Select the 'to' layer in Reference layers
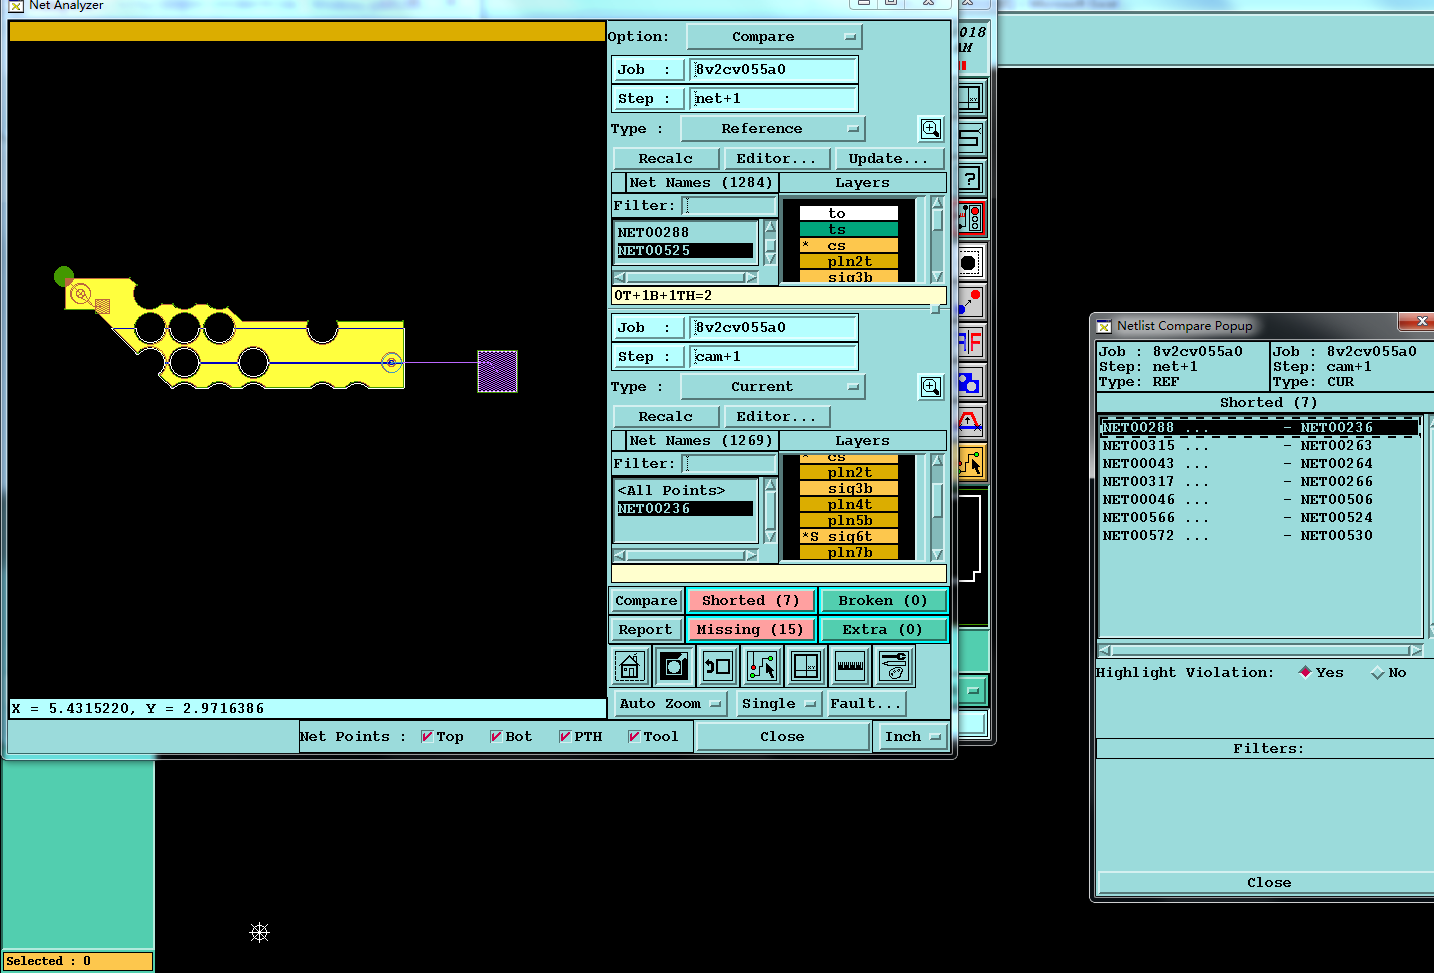 849,213
